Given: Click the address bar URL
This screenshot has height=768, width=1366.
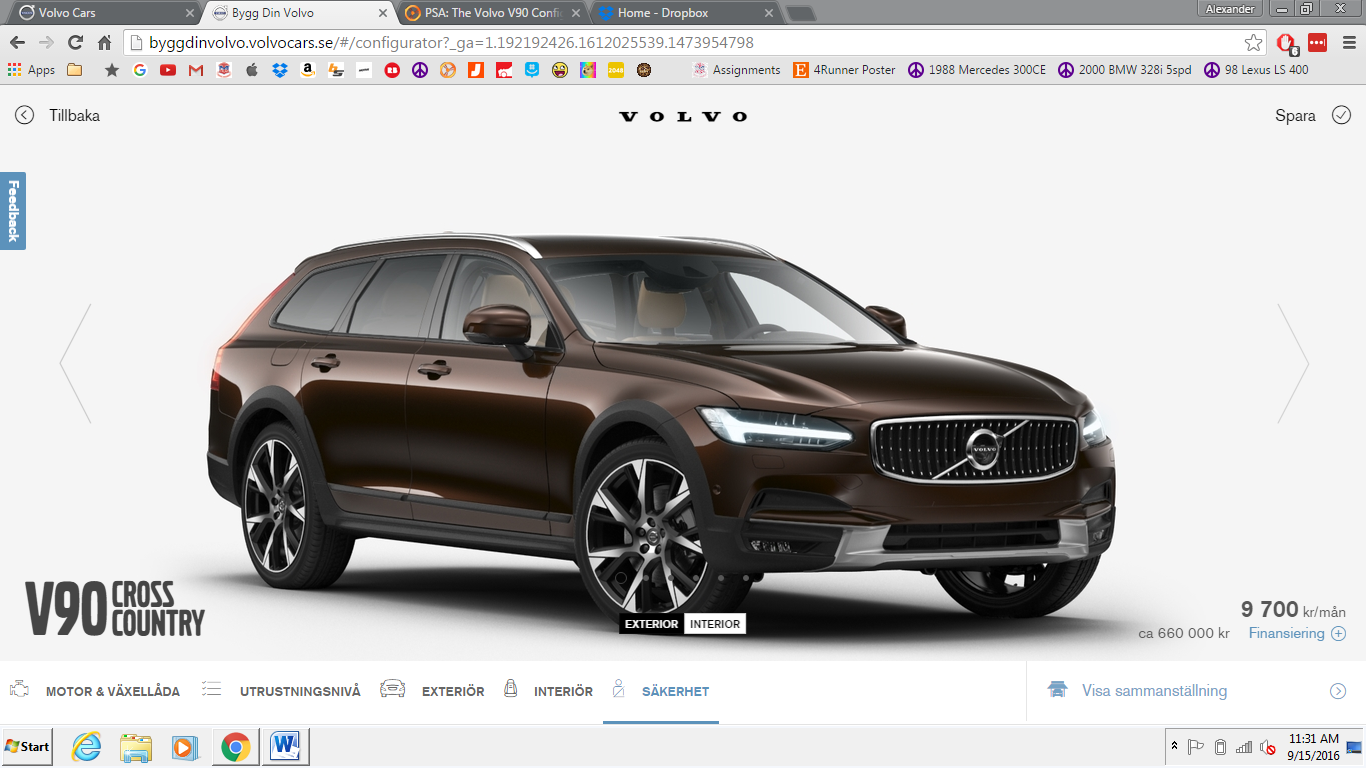Looking at the screenshot, I should 451,43.
